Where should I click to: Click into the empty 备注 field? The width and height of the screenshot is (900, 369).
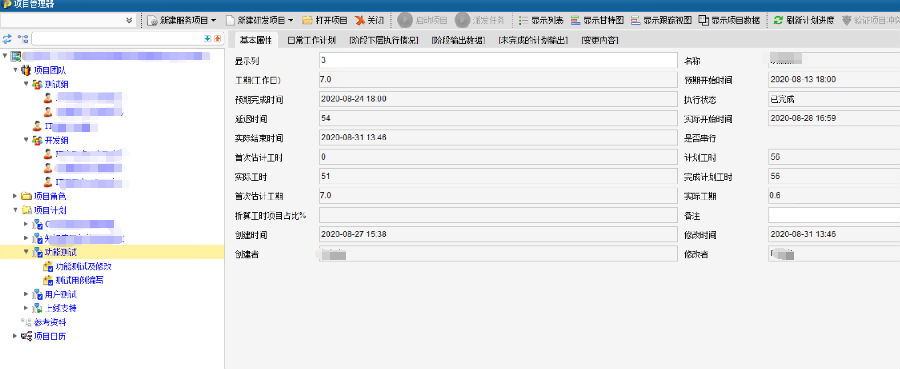[834, 215]
